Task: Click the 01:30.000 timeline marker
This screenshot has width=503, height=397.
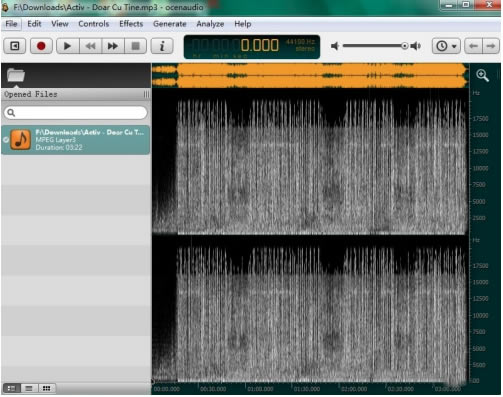Action: pyautogui.click(x=307, y=389)
